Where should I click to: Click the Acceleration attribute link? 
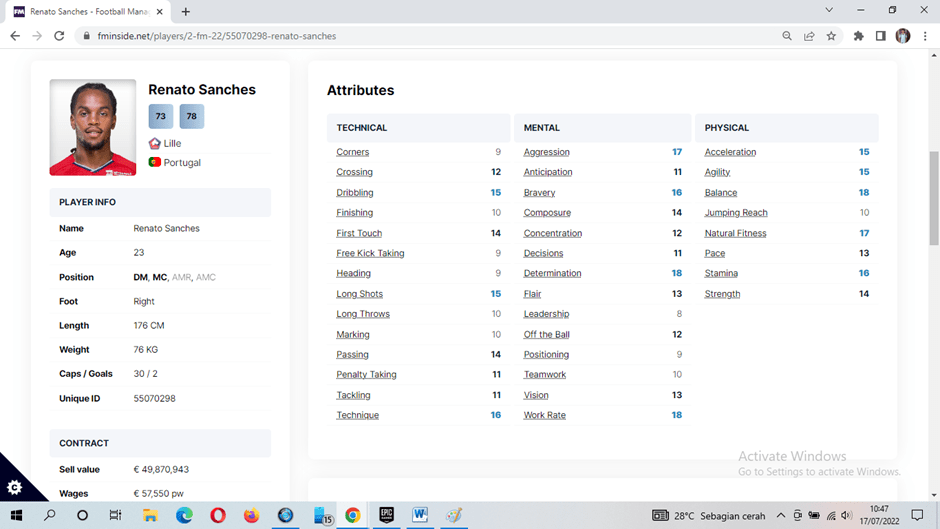730,152
